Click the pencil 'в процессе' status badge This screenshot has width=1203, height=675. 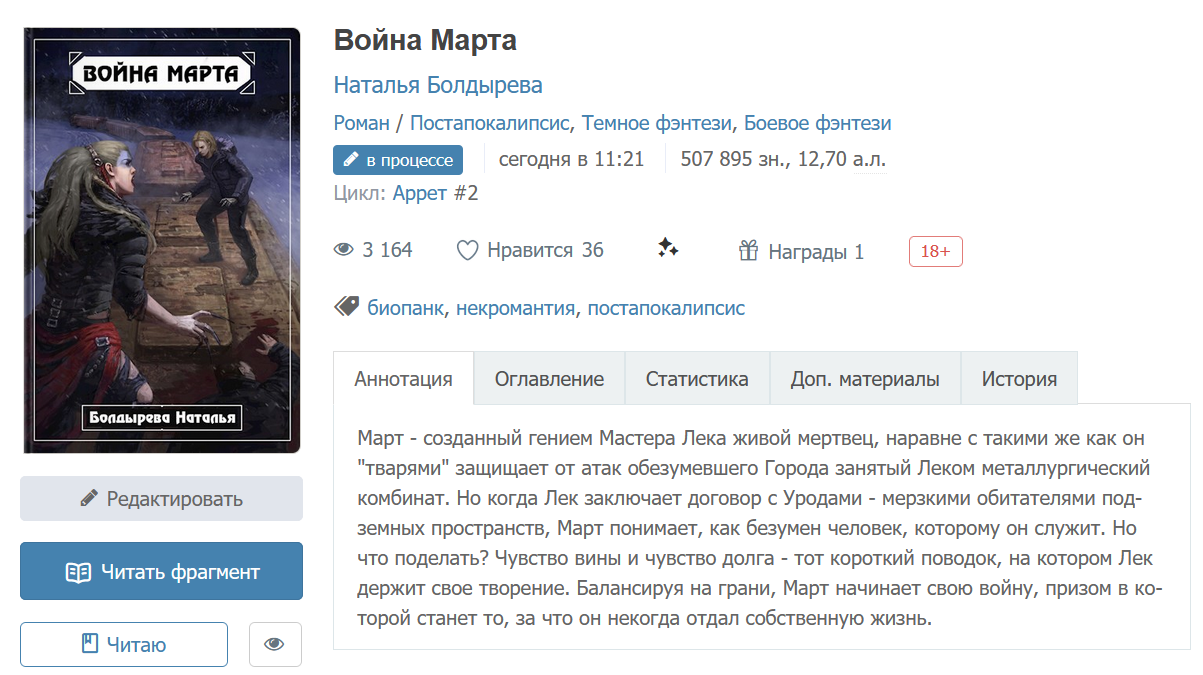pyautogui.click(x=398, y=160)
